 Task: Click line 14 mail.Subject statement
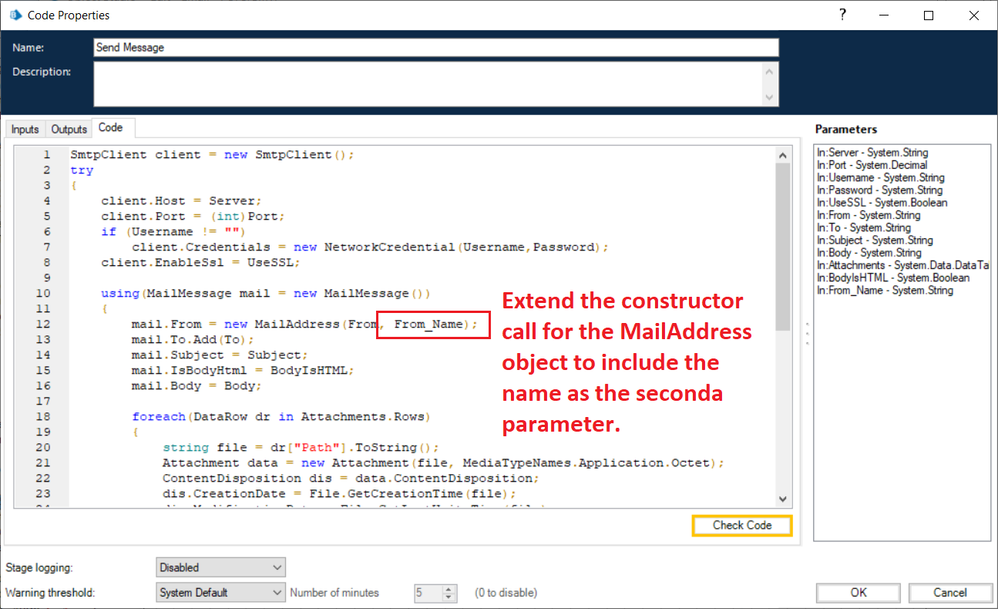click(x=219, y=355)
